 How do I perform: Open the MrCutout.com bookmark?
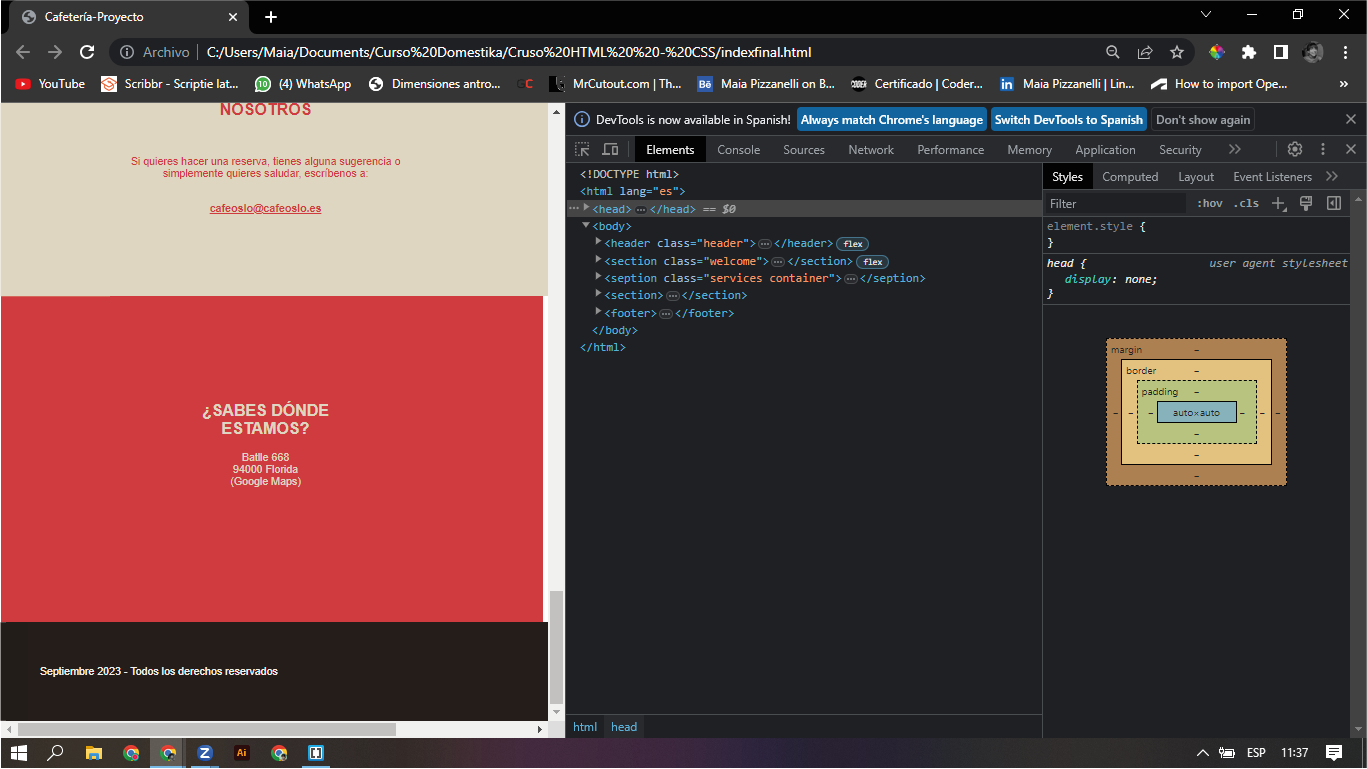point(615,84)
